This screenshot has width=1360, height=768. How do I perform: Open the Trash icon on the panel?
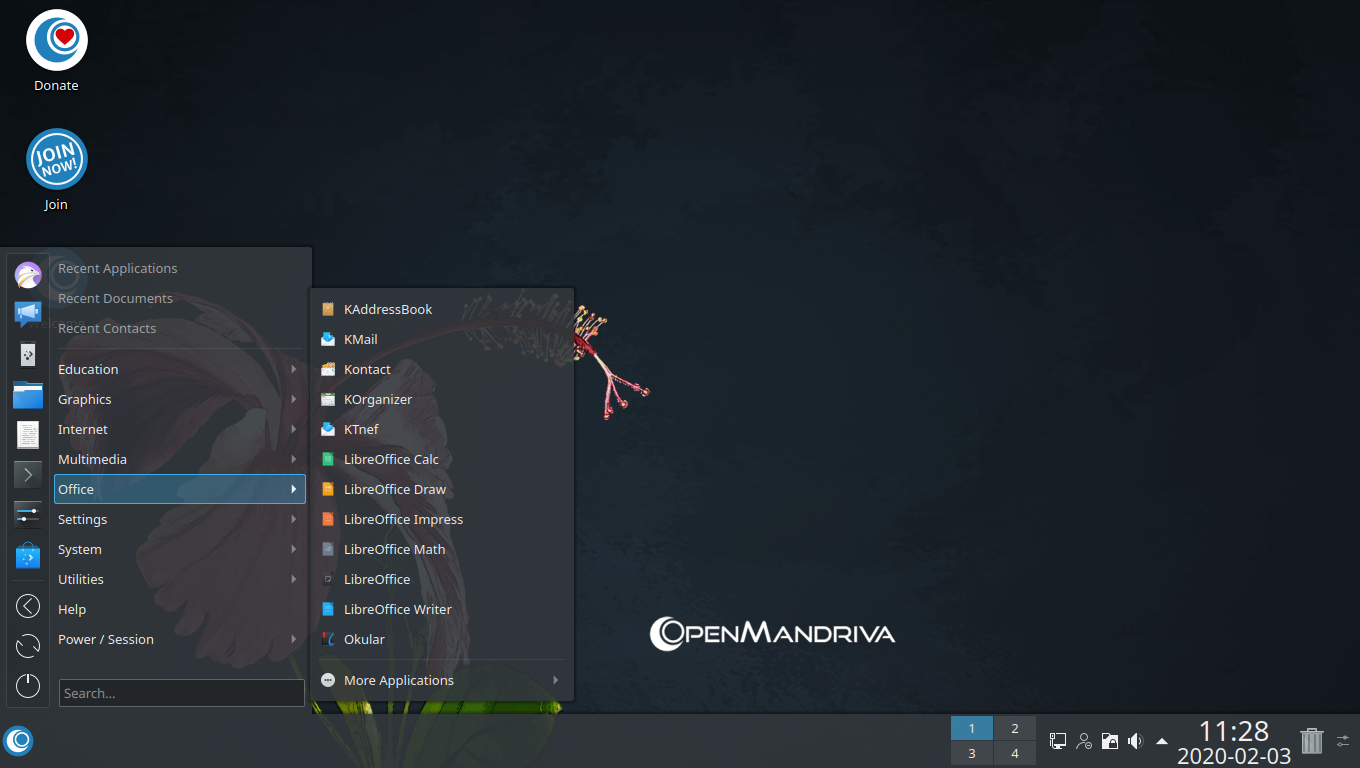pos(1312,740)
